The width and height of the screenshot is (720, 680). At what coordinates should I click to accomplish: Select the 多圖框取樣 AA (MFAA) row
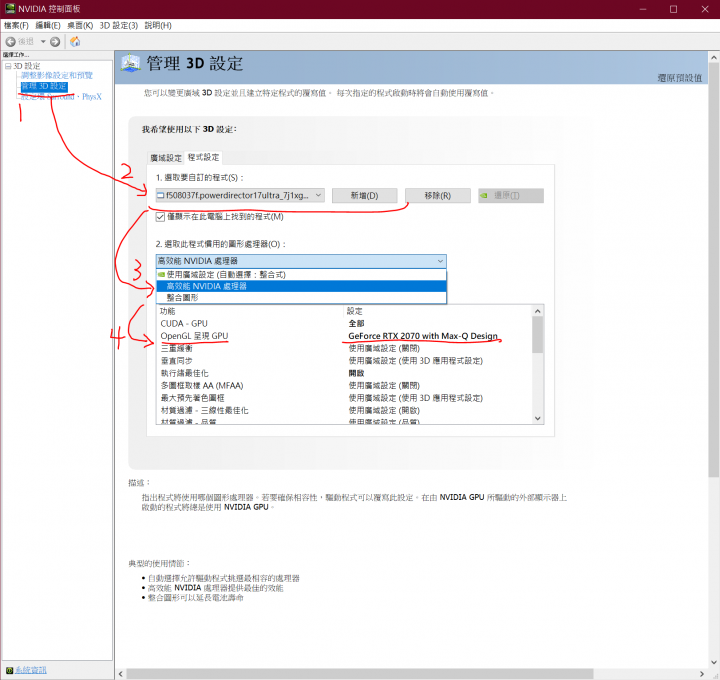click(x=344, y=386)
